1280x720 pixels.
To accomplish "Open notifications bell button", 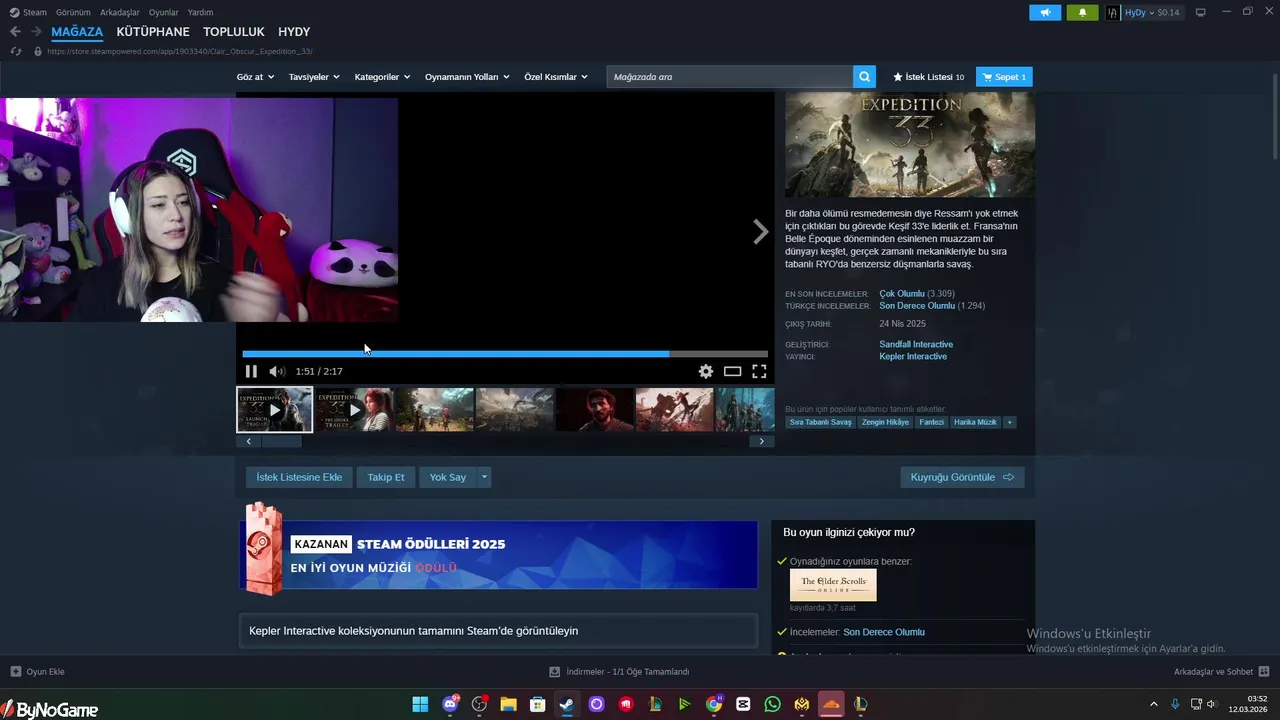I will [x=1082, y=12].
